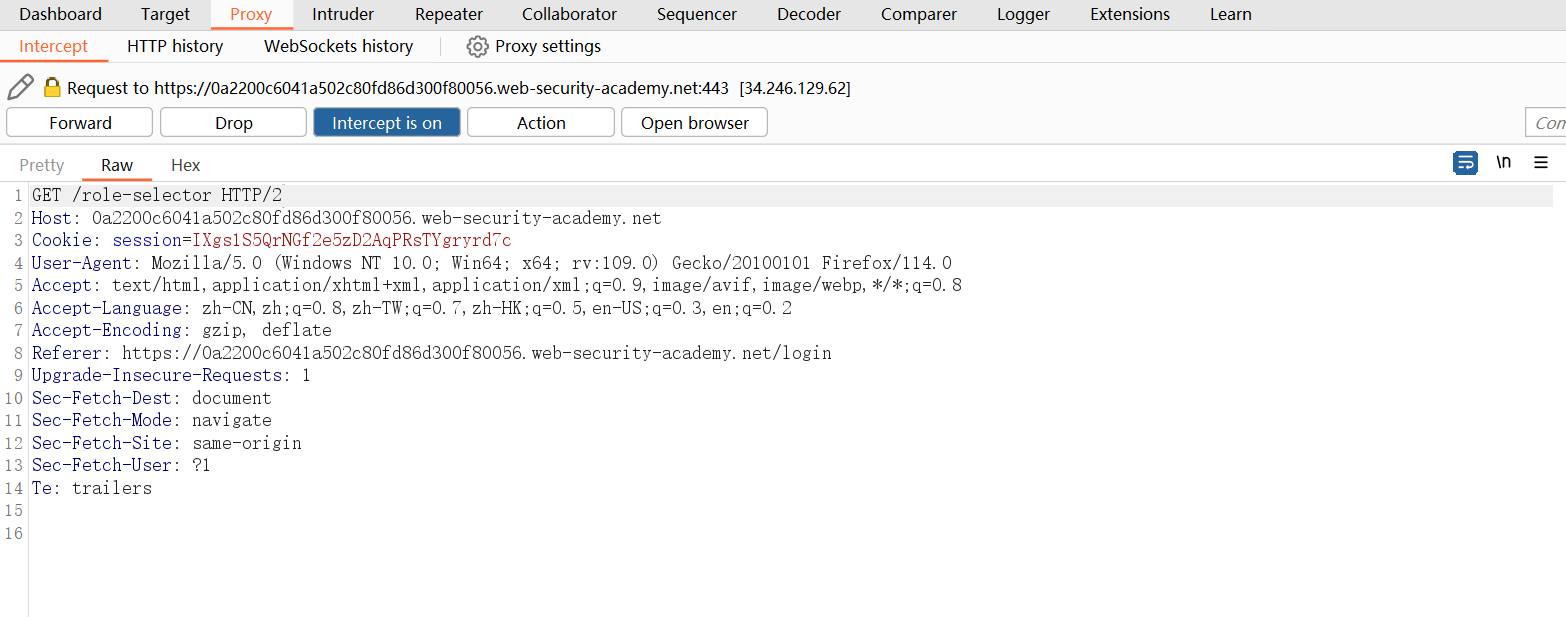
Task: Select the Pretty view tab
Action: click(42, 165)
